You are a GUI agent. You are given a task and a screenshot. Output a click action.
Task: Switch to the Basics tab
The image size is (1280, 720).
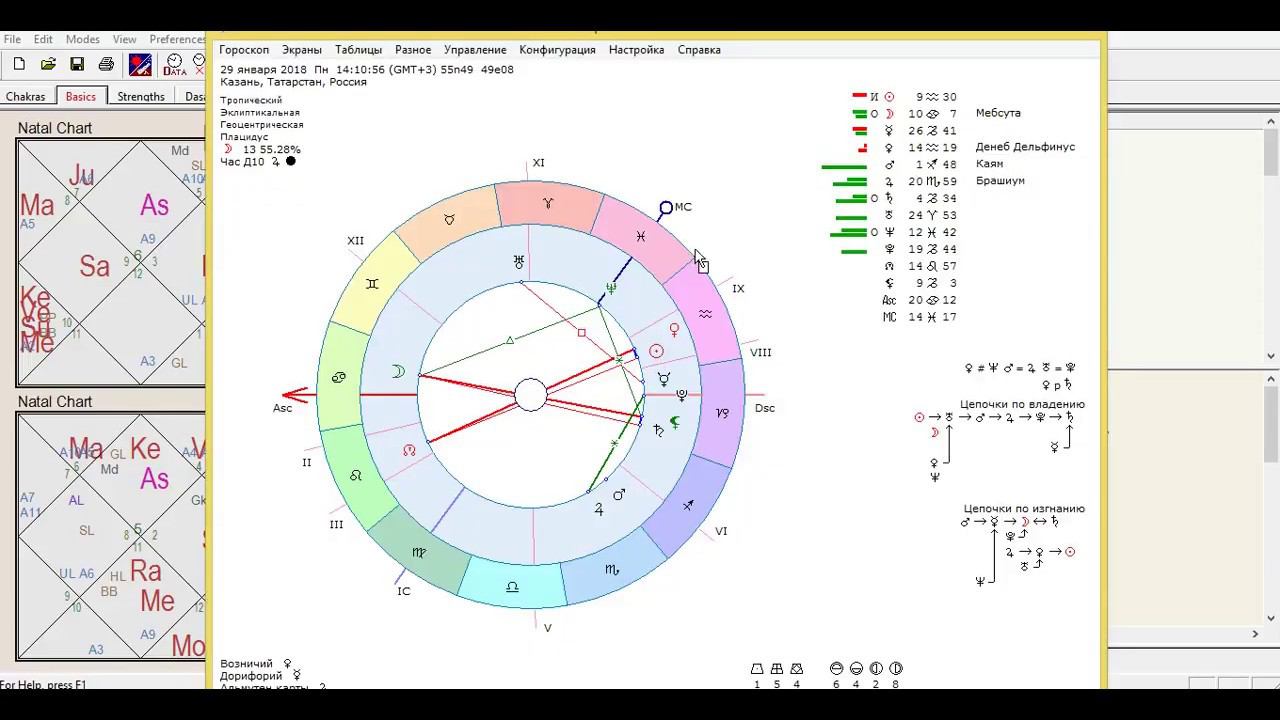pos(81,96)
